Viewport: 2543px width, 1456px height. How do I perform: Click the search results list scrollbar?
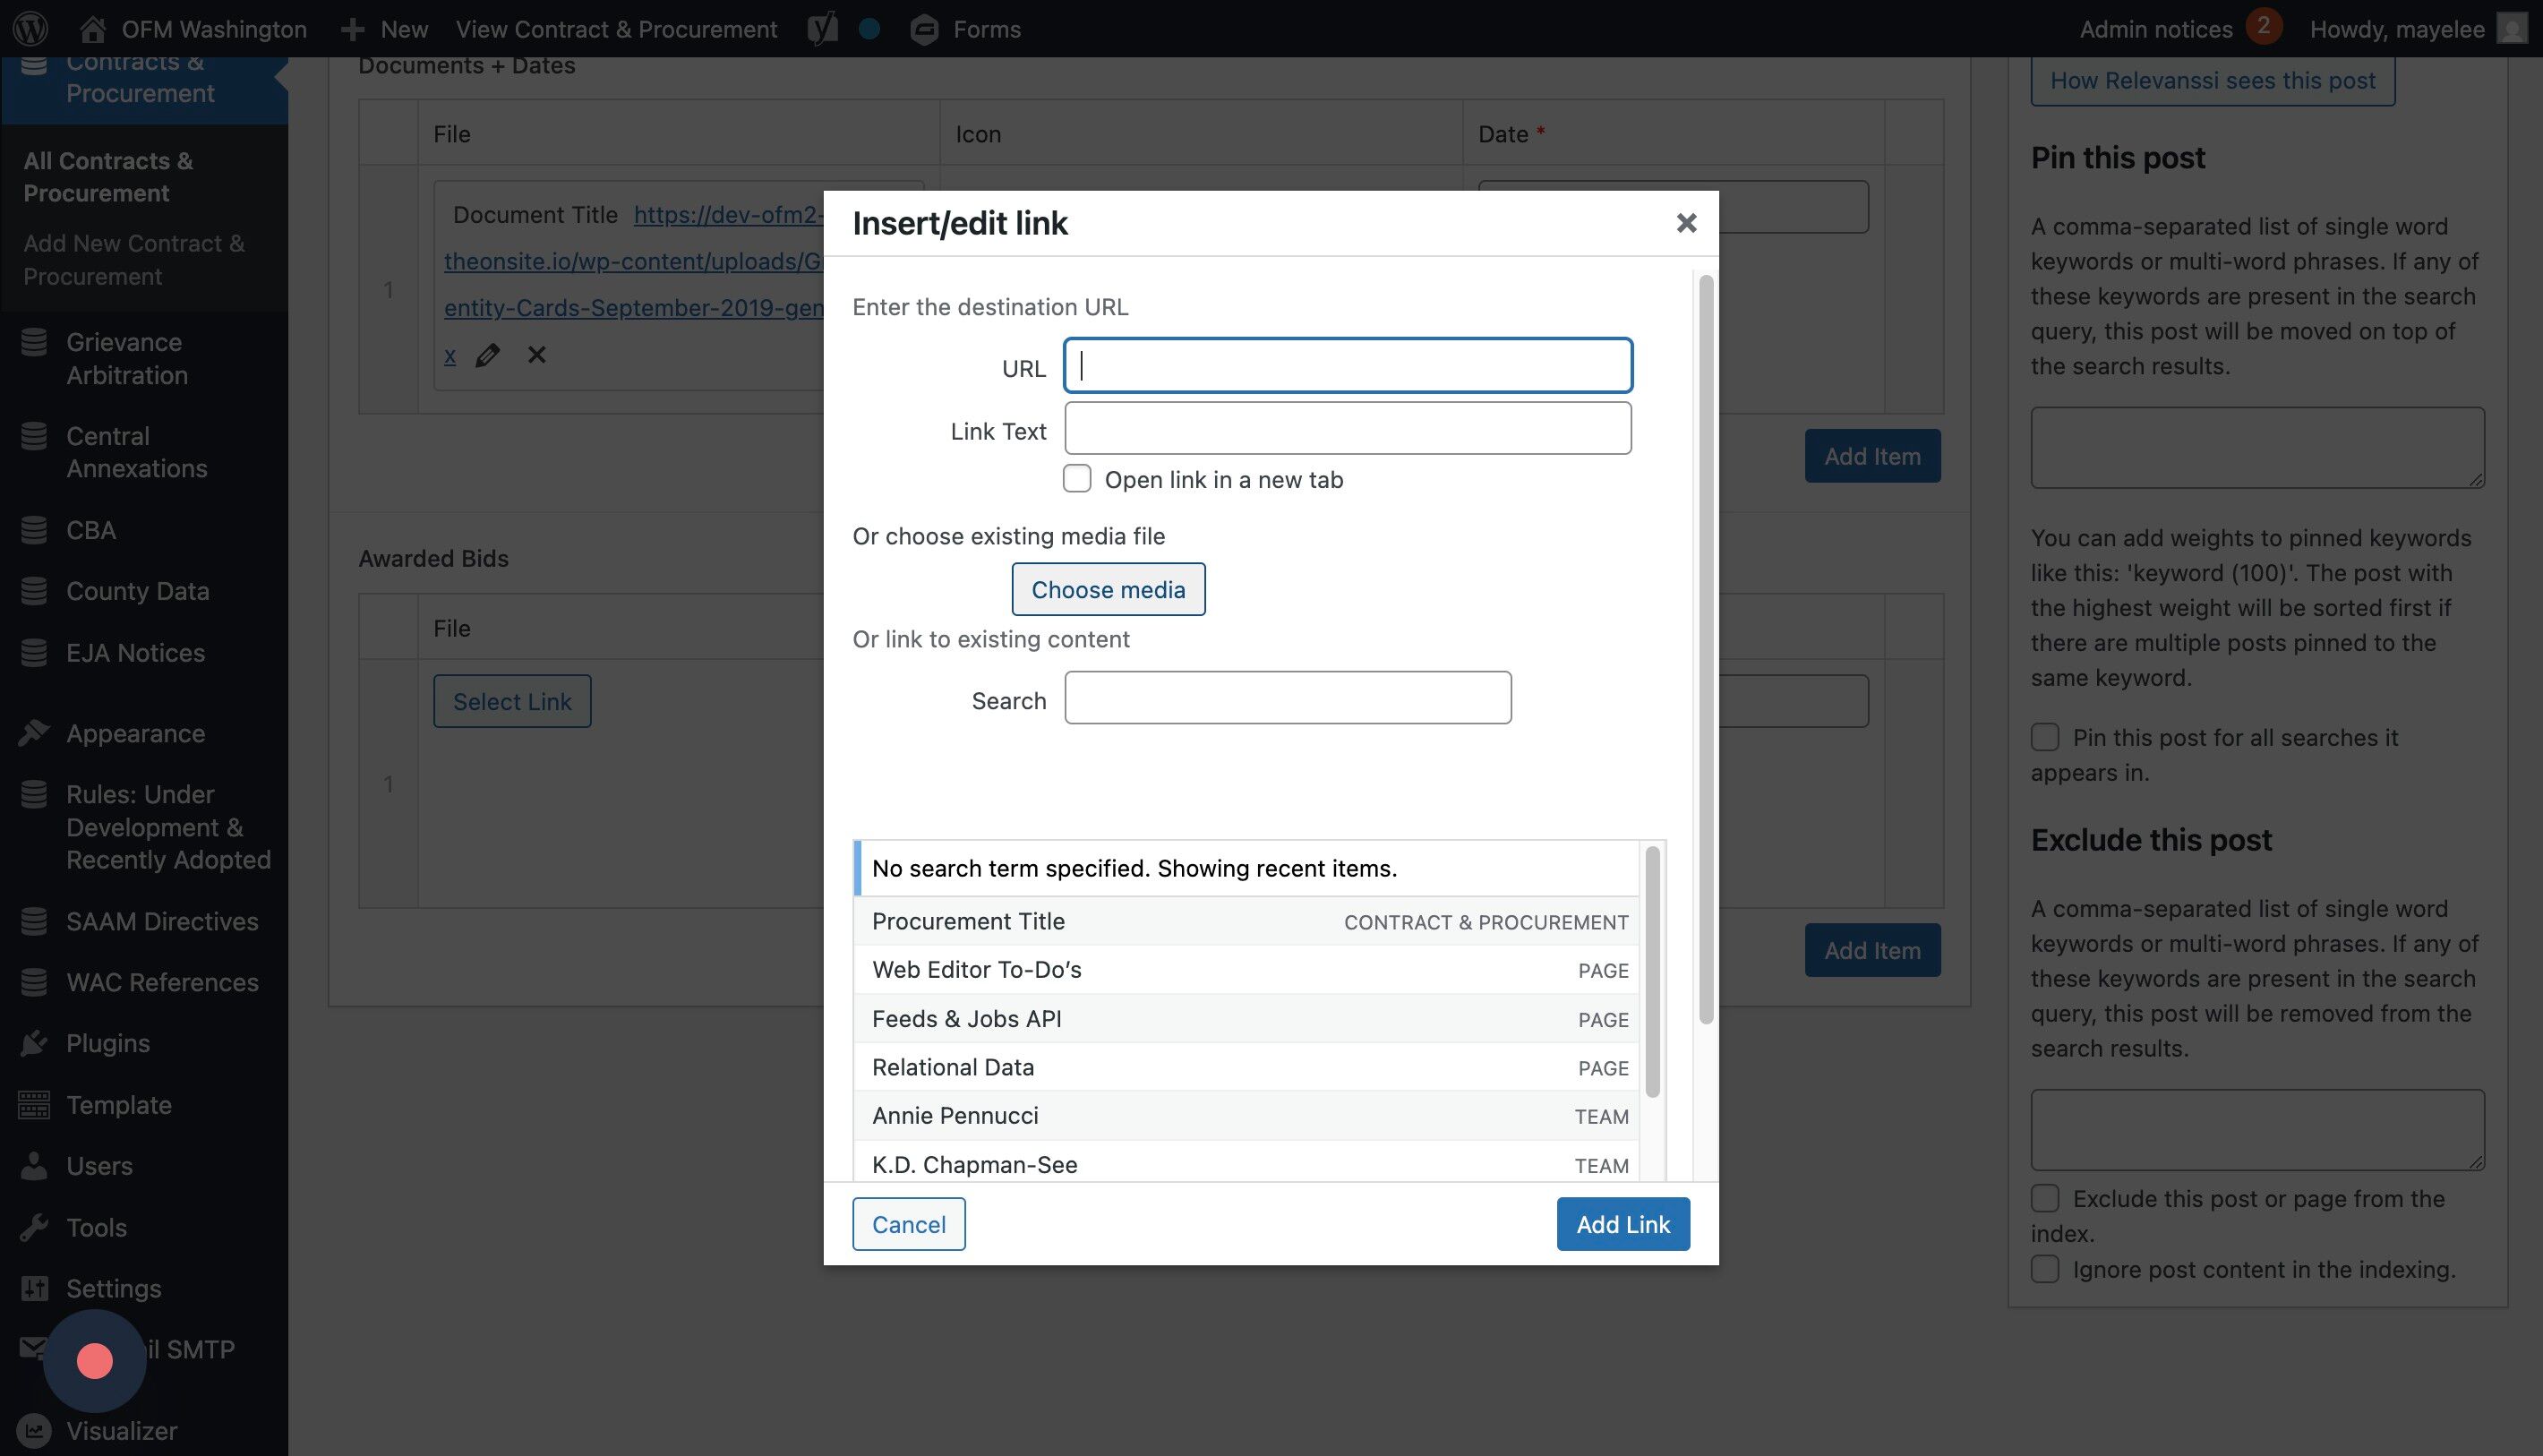1652,972
